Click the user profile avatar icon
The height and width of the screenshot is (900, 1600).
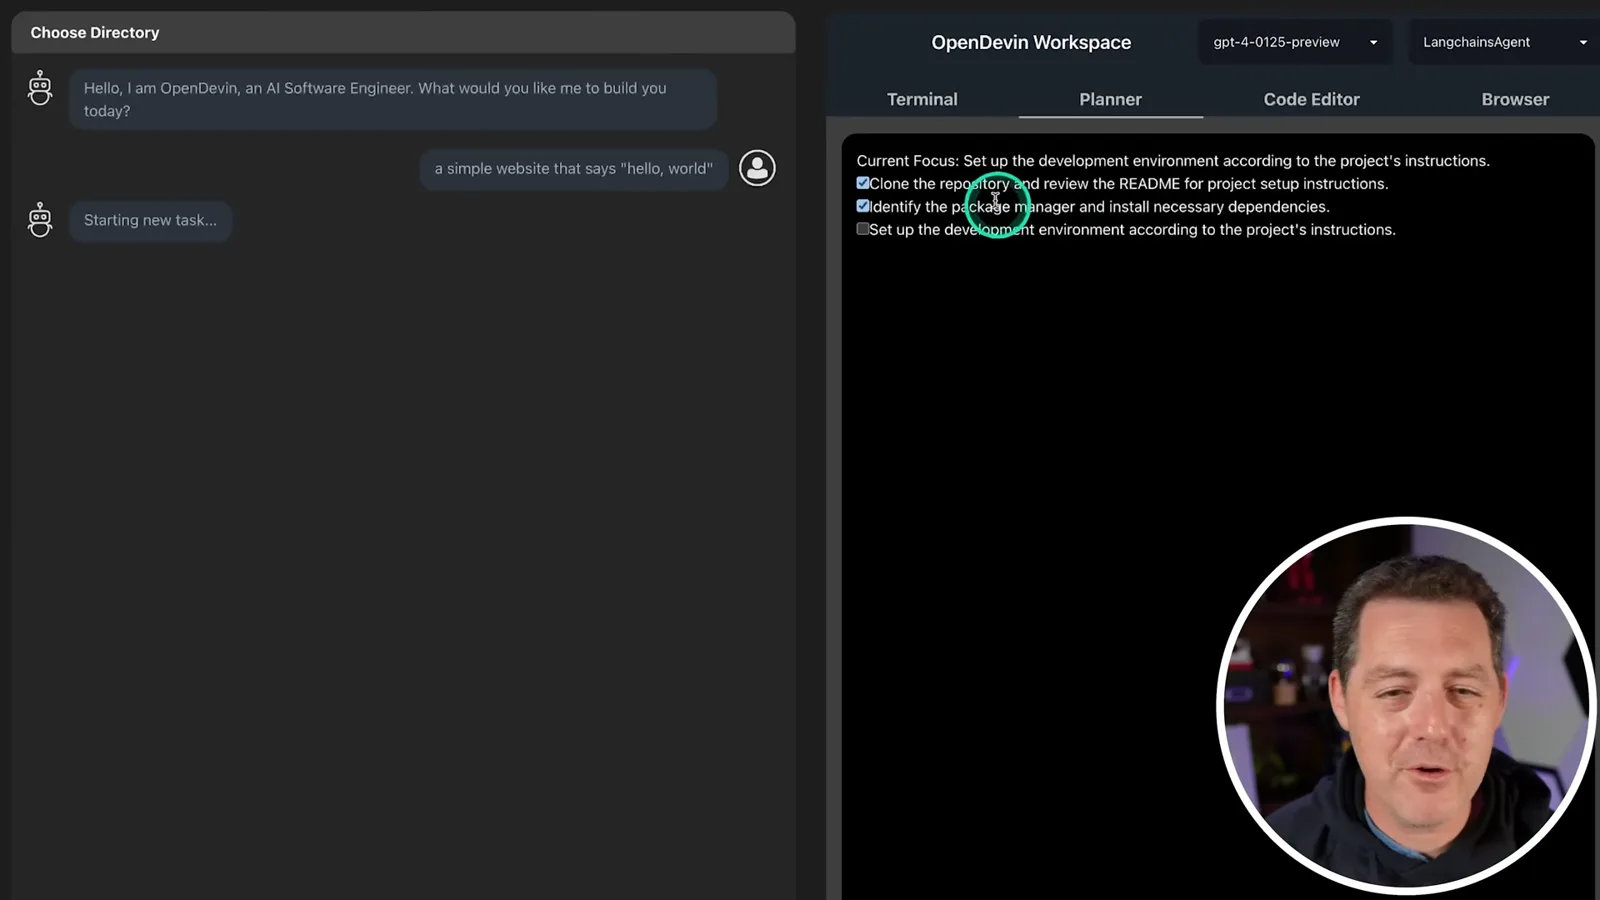757,168
